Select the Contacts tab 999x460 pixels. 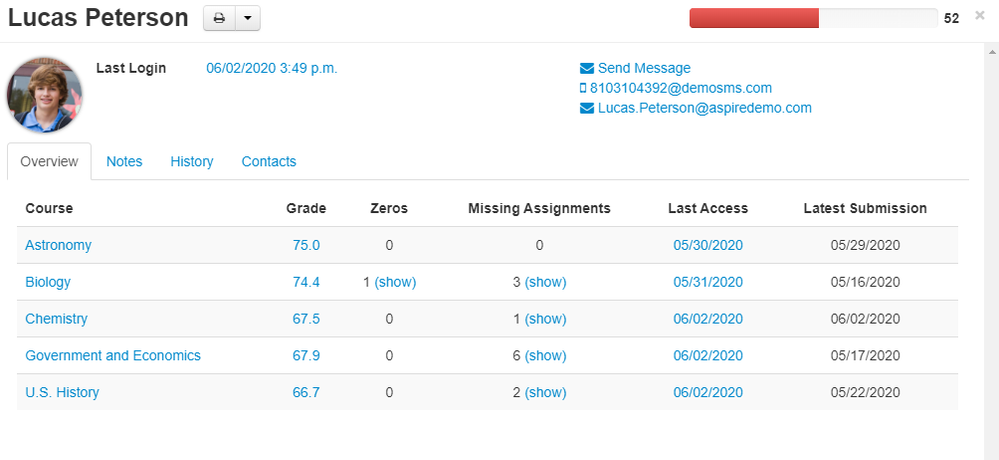coord(268,161)
